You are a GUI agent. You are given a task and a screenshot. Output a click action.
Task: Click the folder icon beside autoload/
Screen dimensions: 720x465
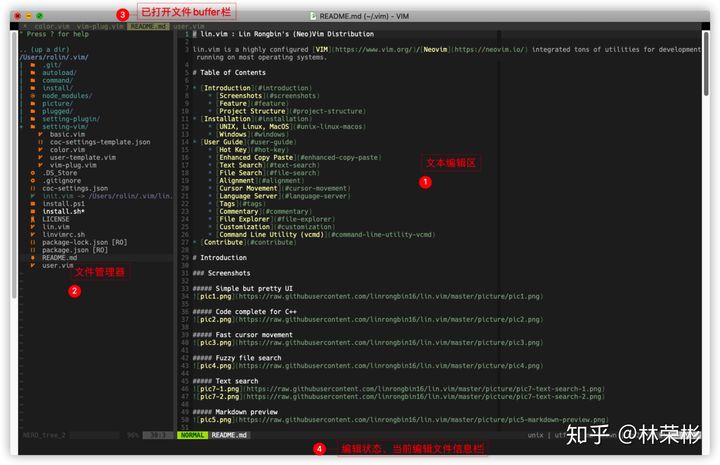(x=33, y=73)
